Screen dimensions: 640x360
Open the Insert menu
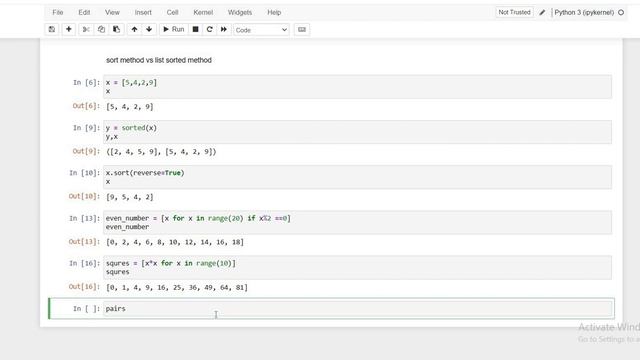click(x=143, y=12)
